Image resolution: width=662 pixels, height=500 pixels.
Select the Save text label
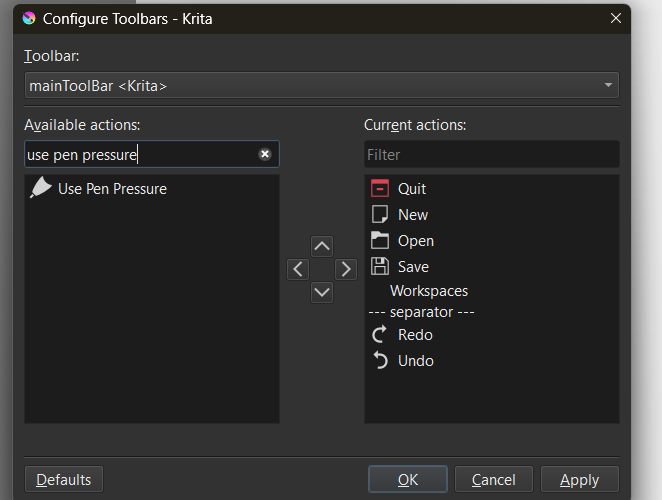click(413, 267)
